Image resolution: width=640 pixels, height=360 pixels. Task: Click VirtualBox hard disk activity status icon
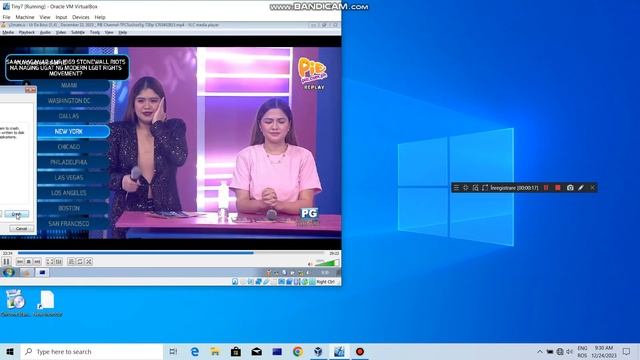pos(235,282)
